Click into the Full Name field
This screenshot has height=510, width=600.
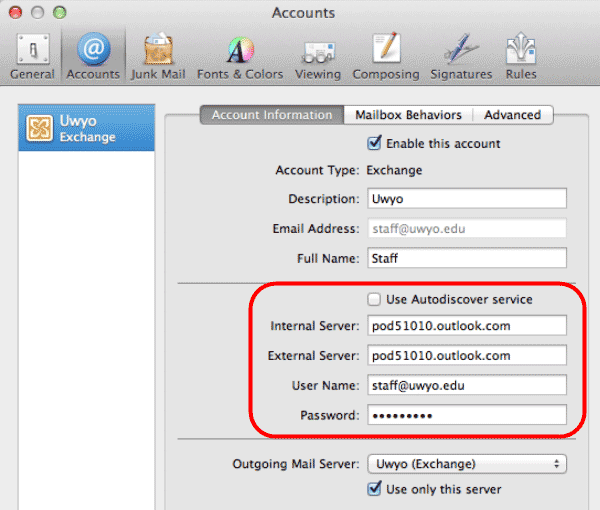click(x=467, y=258)
